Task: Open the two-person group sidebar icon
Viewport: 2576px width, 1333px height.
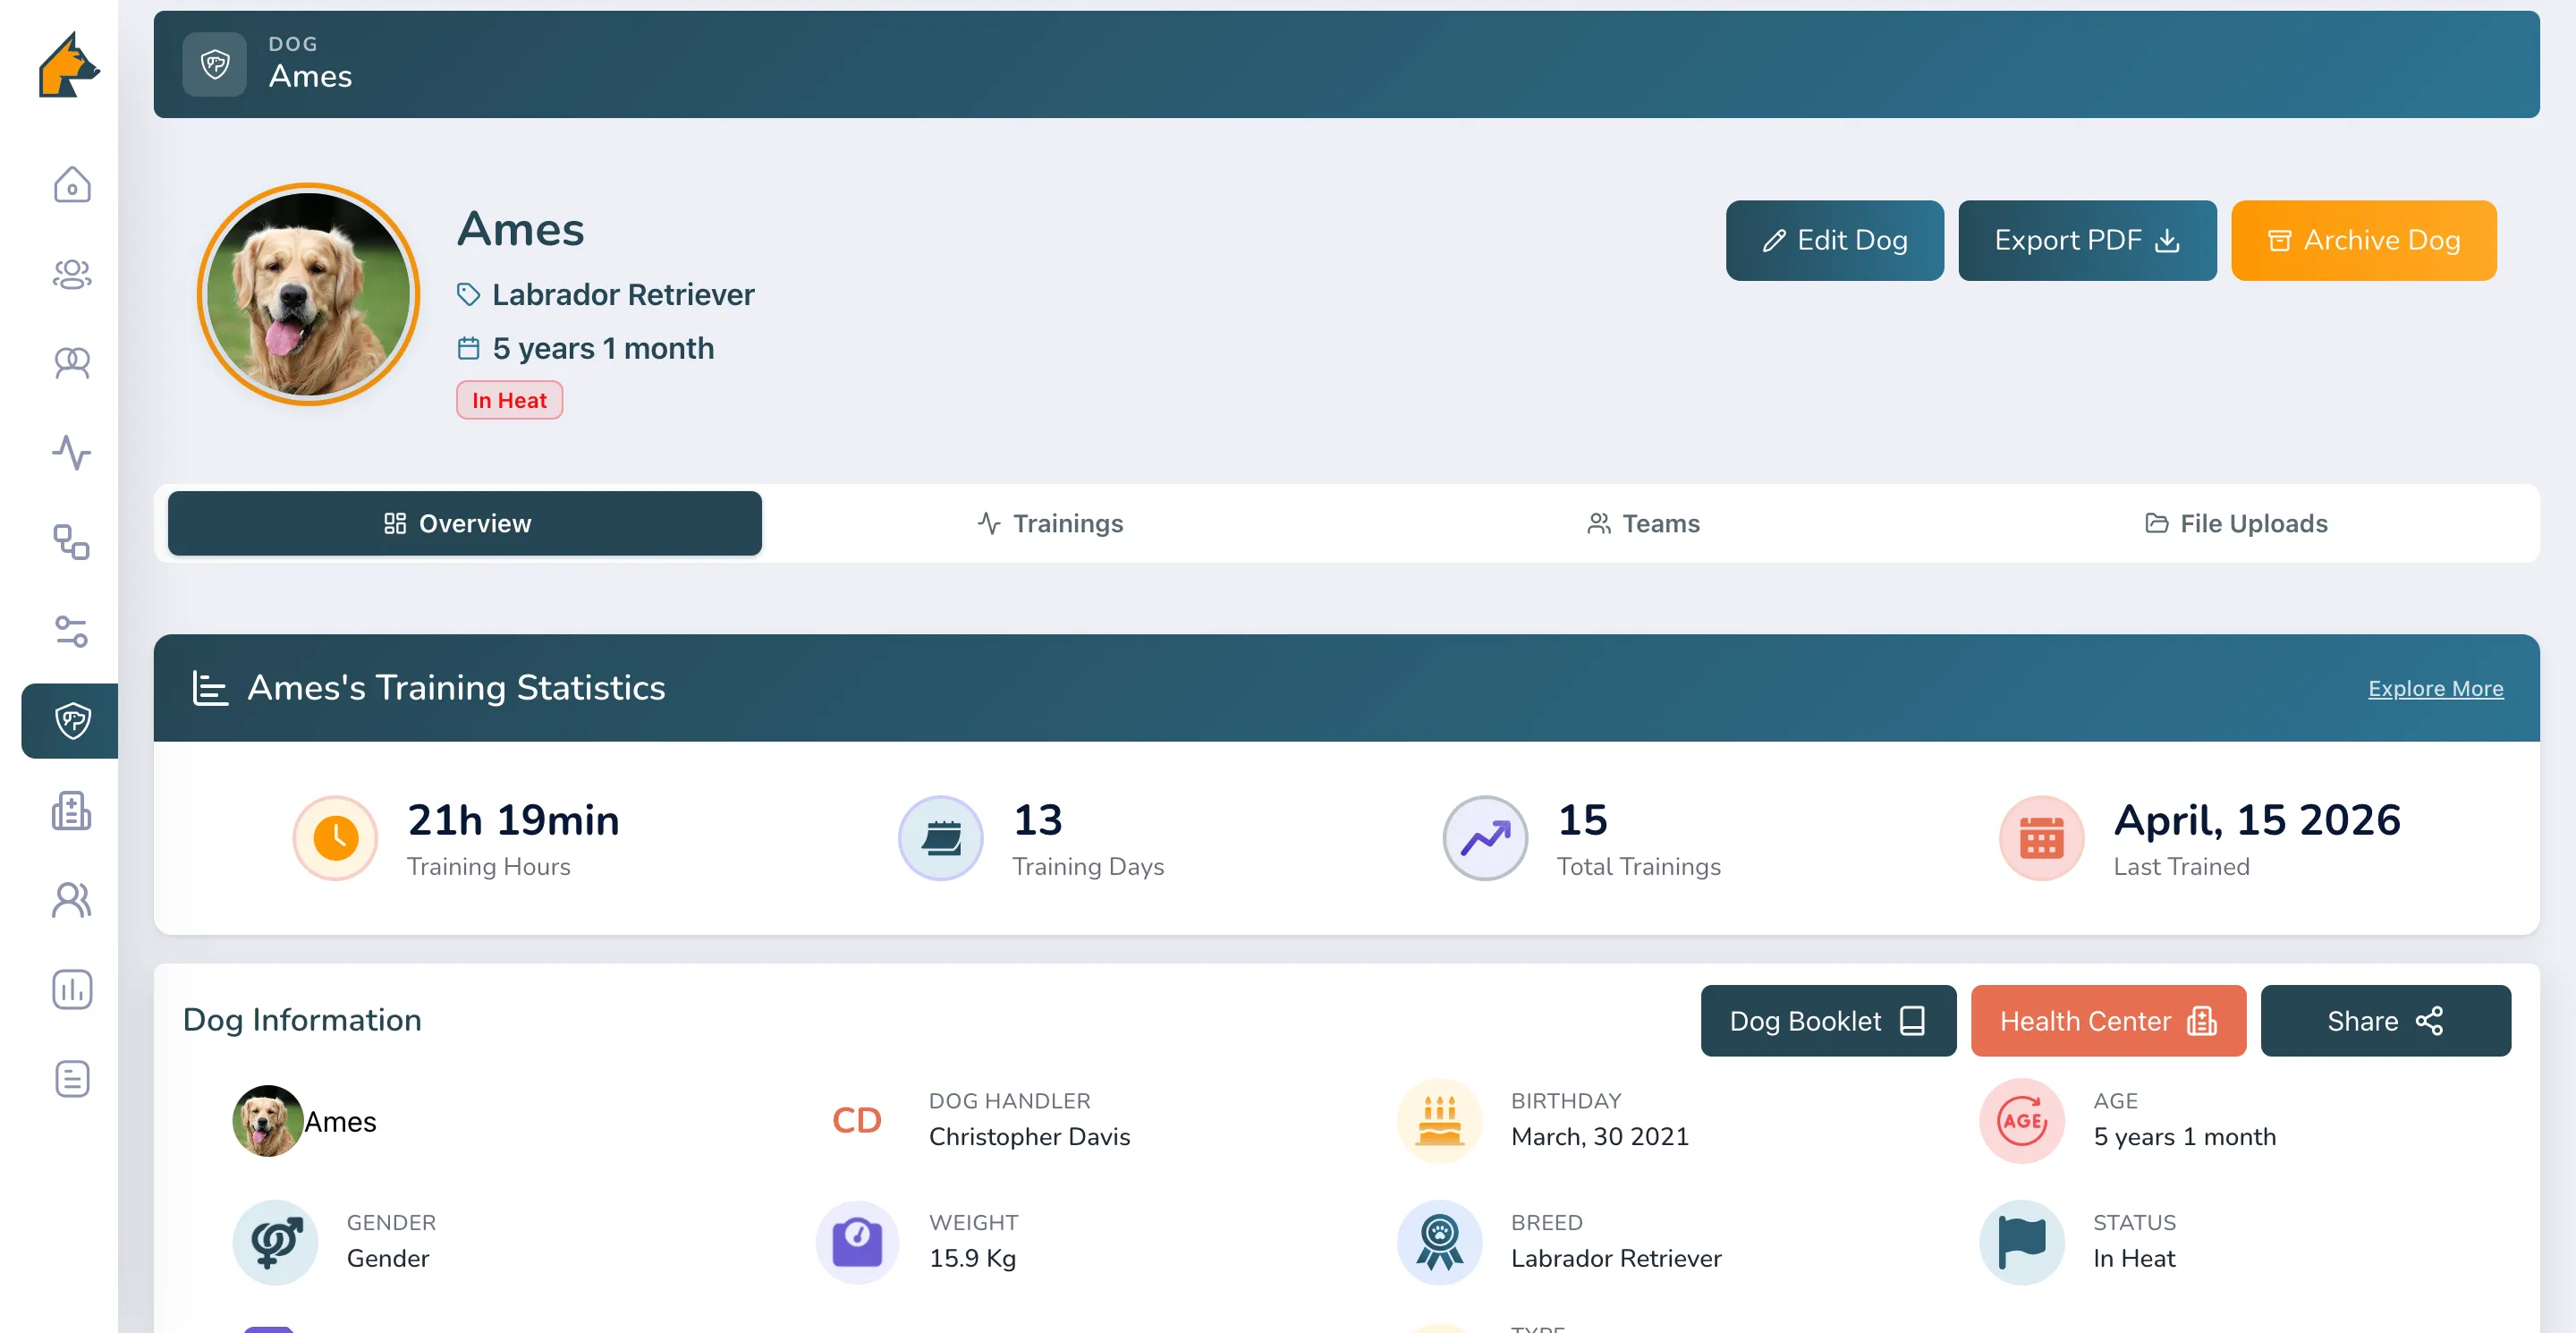Action: (x=72, y=363)
